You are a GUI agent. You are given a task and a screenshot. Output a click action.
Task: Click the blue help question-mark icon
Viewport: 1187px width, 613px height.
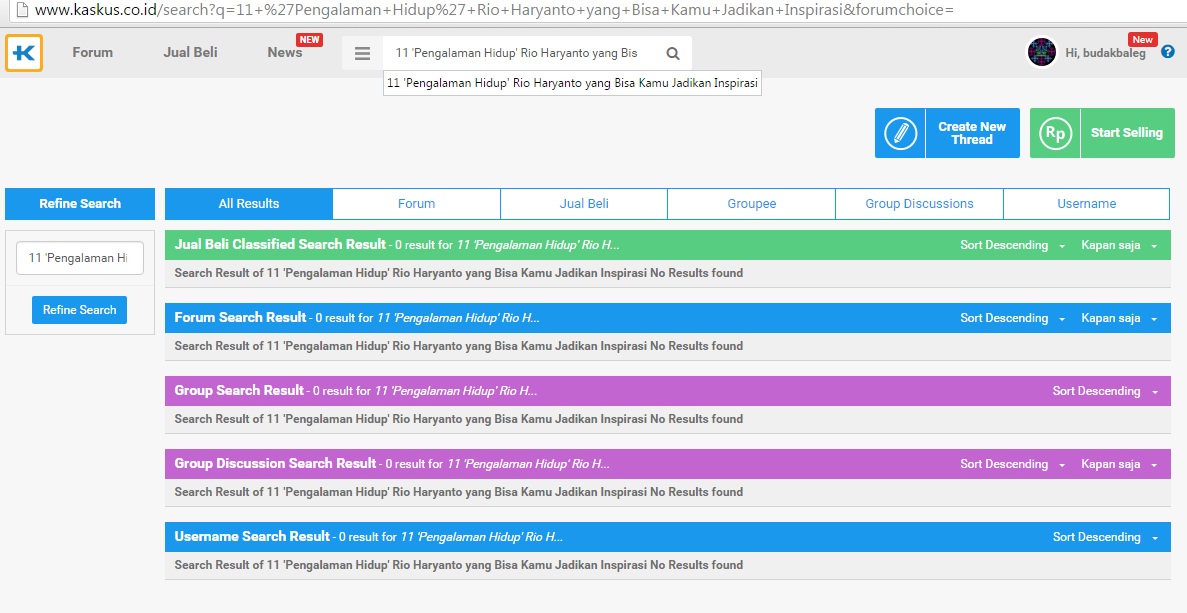[1167, 52]
